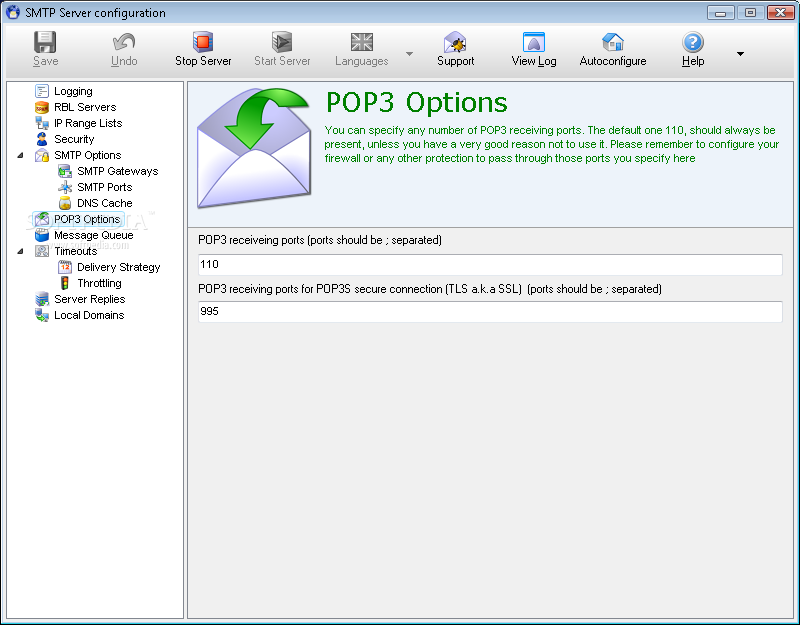The height and width of the screenshot is (625, 800).
Task: Stop the server with red button icon
Action: click(203, 42)
